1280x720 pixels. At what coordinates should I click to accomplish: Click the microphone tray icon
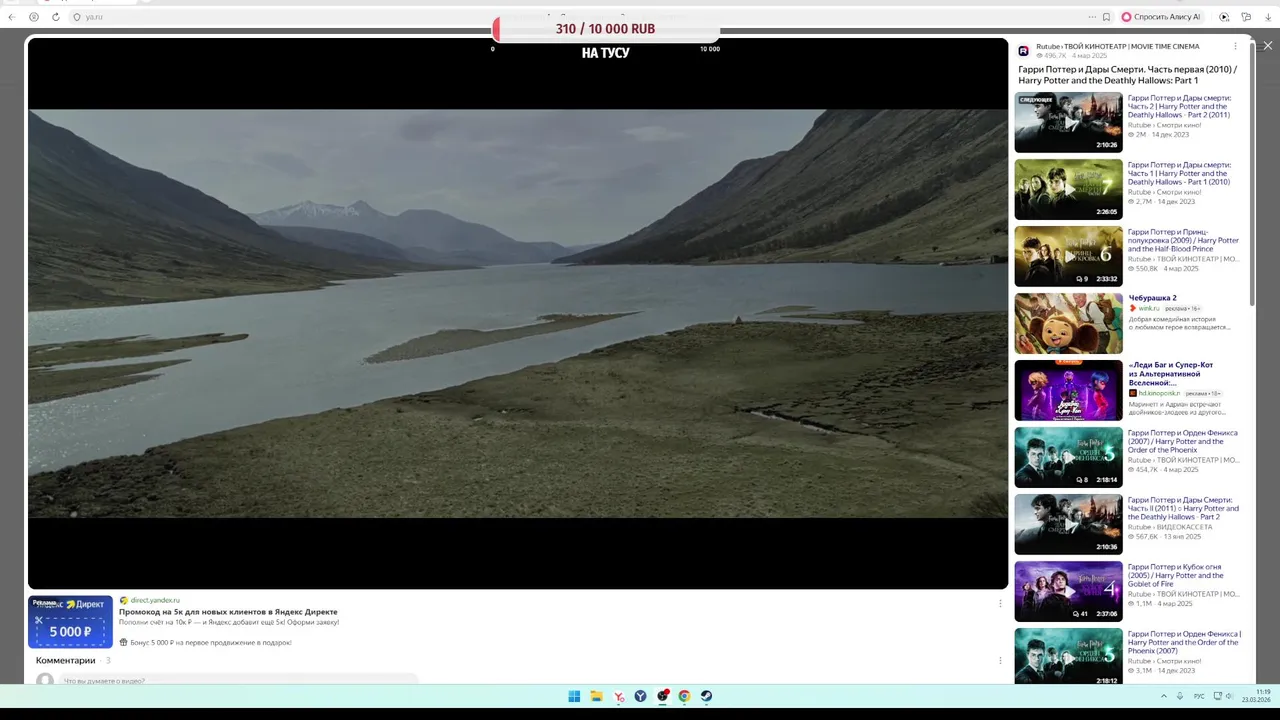(1180, 696)
